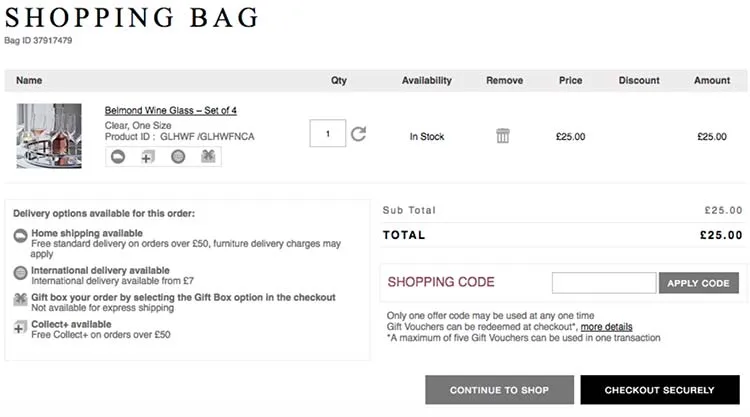Click icon beside 'Home shipping available'
Screen dimensions: 750x417
point(21,235)
